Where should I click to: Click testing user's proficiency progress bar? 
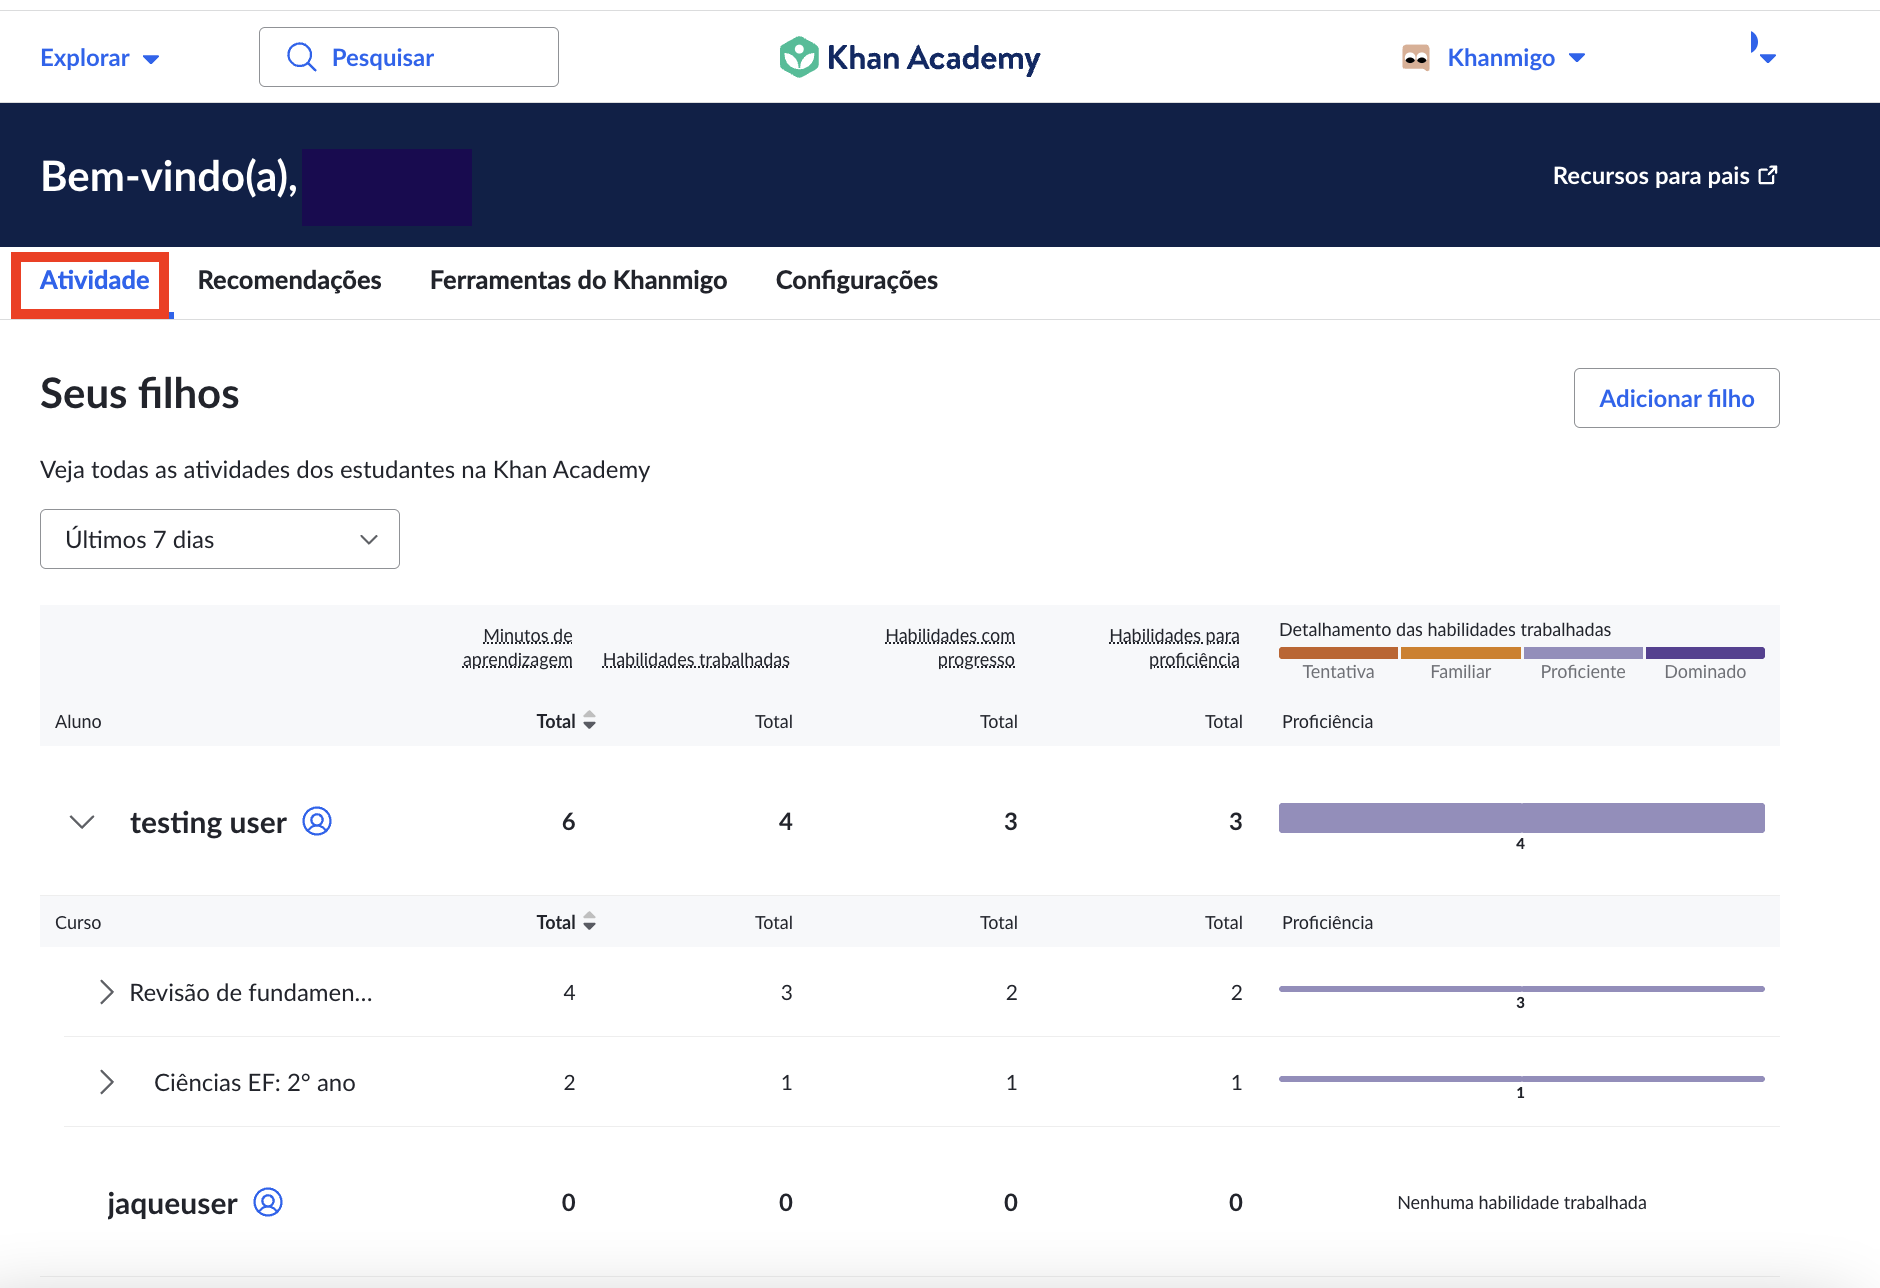pos(1522,818)
